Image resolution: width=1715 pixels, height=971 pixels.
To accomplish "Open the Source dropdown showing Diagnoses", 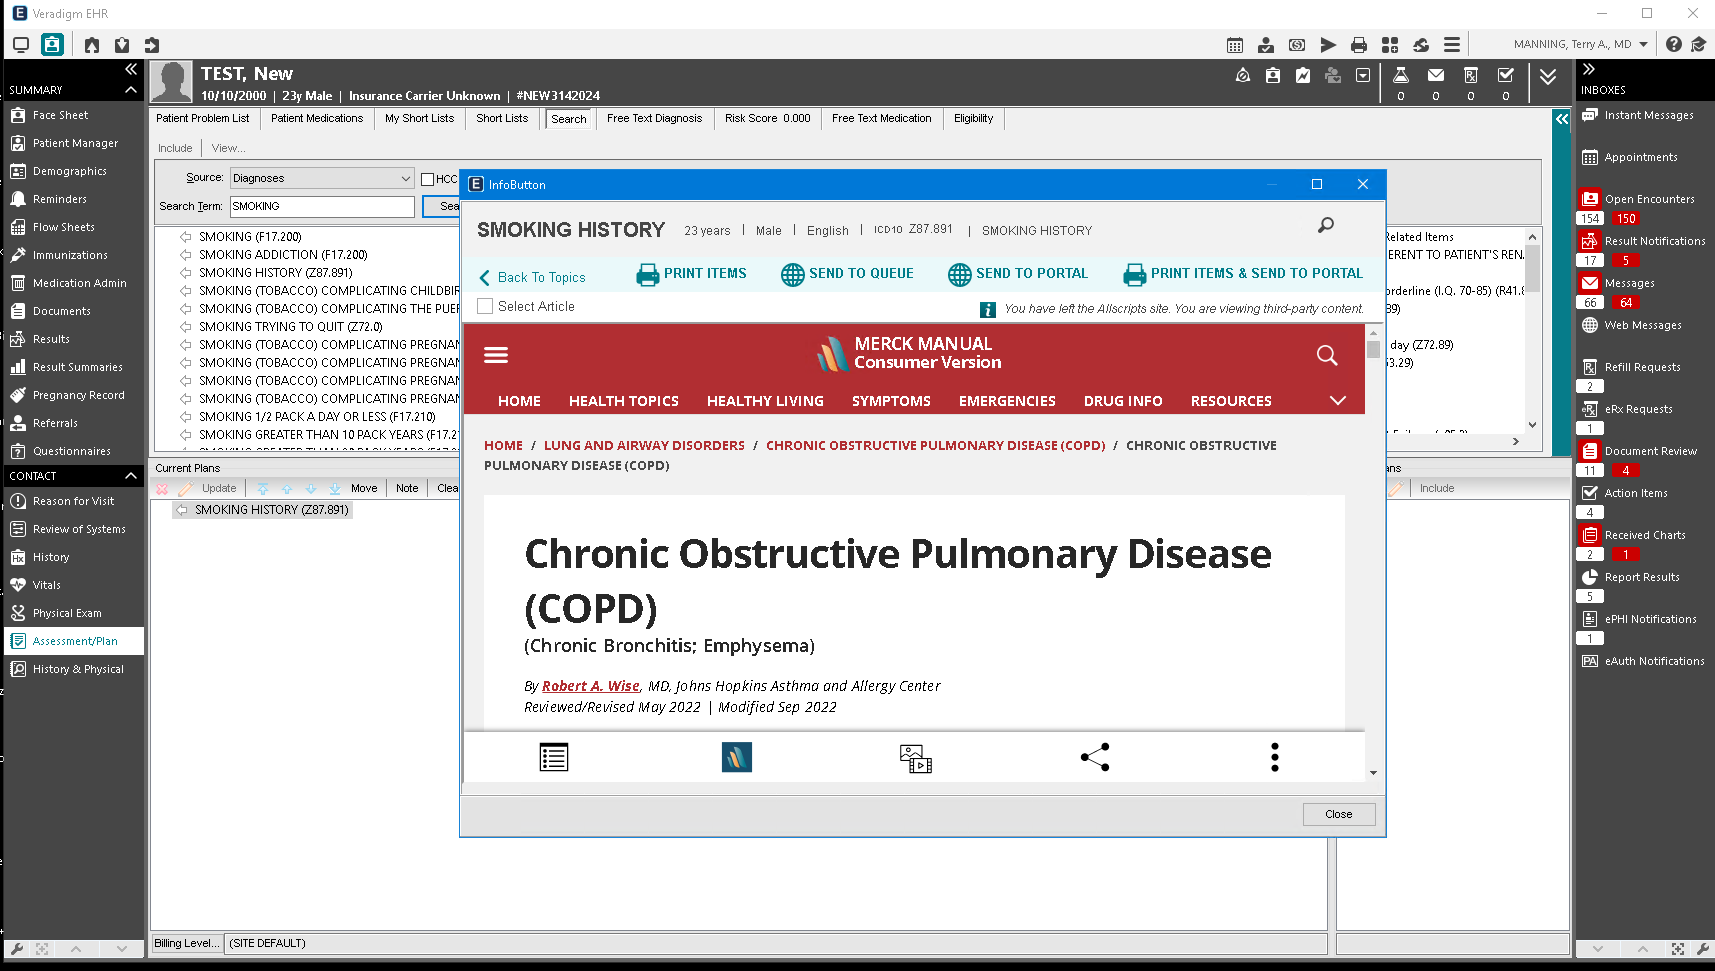I will point(321,178).
